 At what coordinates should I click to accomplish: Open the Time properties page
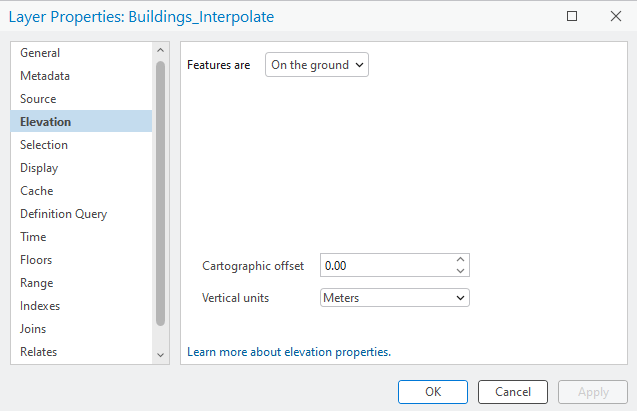pos(33,237)
